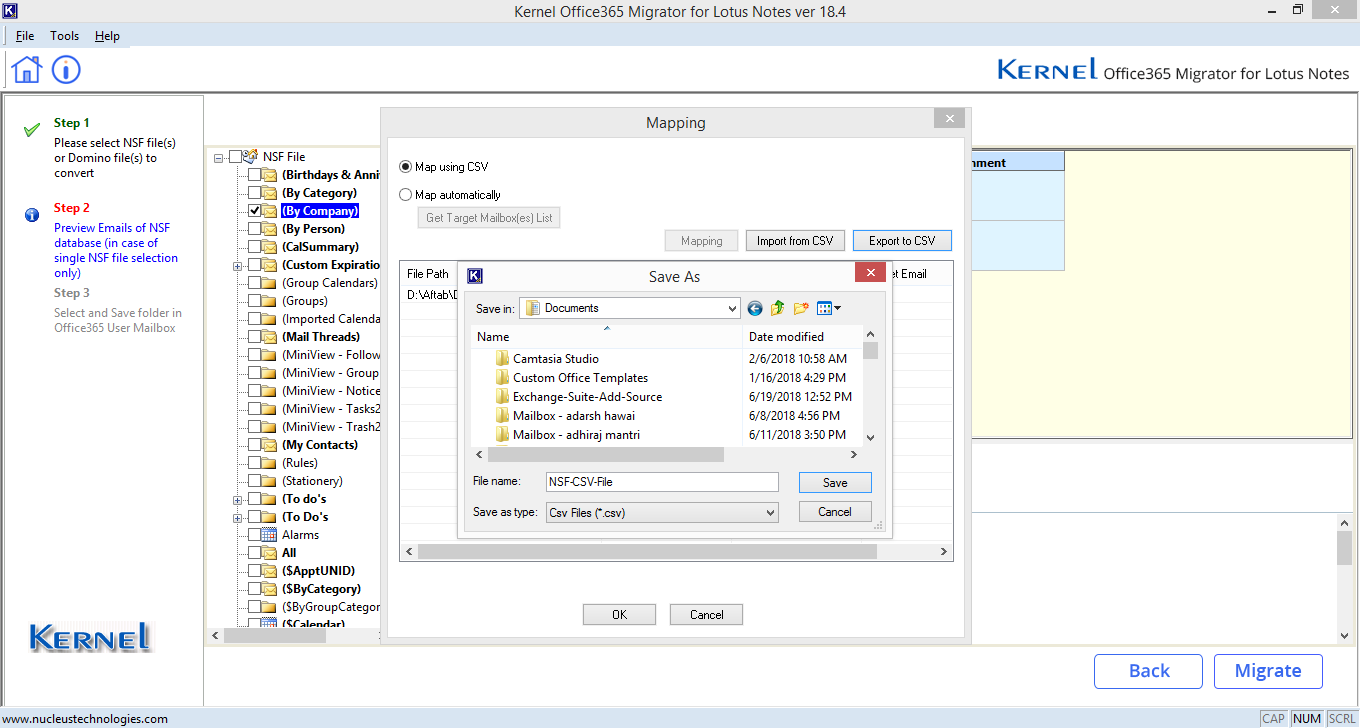Screen dimensions: 1360x728
Task: Open the Help menu
Action: 107,36
